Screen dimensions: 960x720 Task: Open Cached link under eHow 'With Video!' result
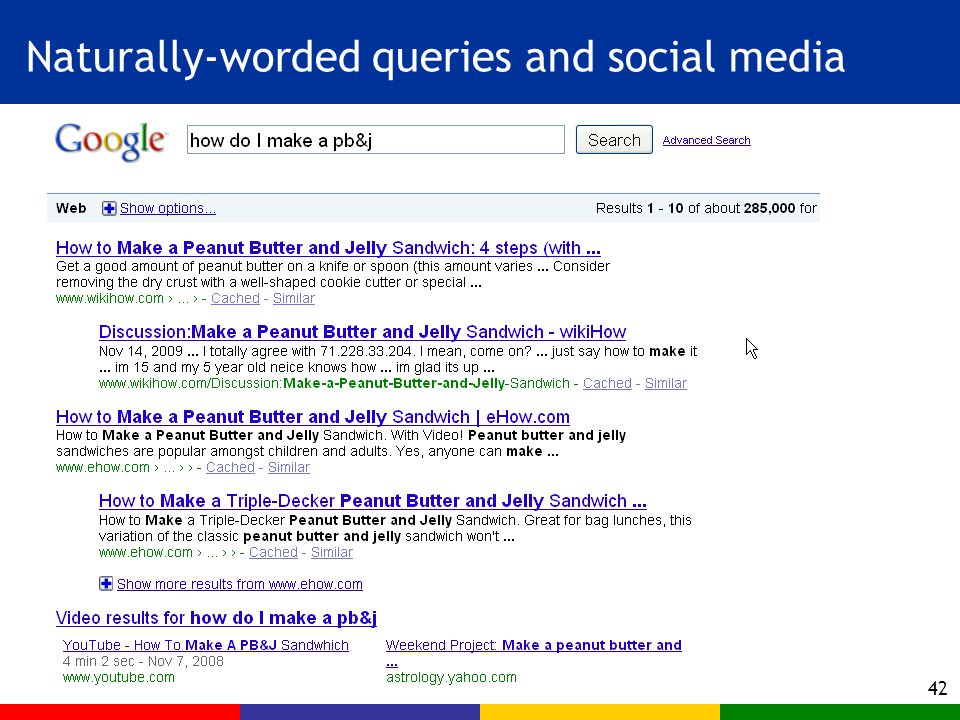point(230,467)
